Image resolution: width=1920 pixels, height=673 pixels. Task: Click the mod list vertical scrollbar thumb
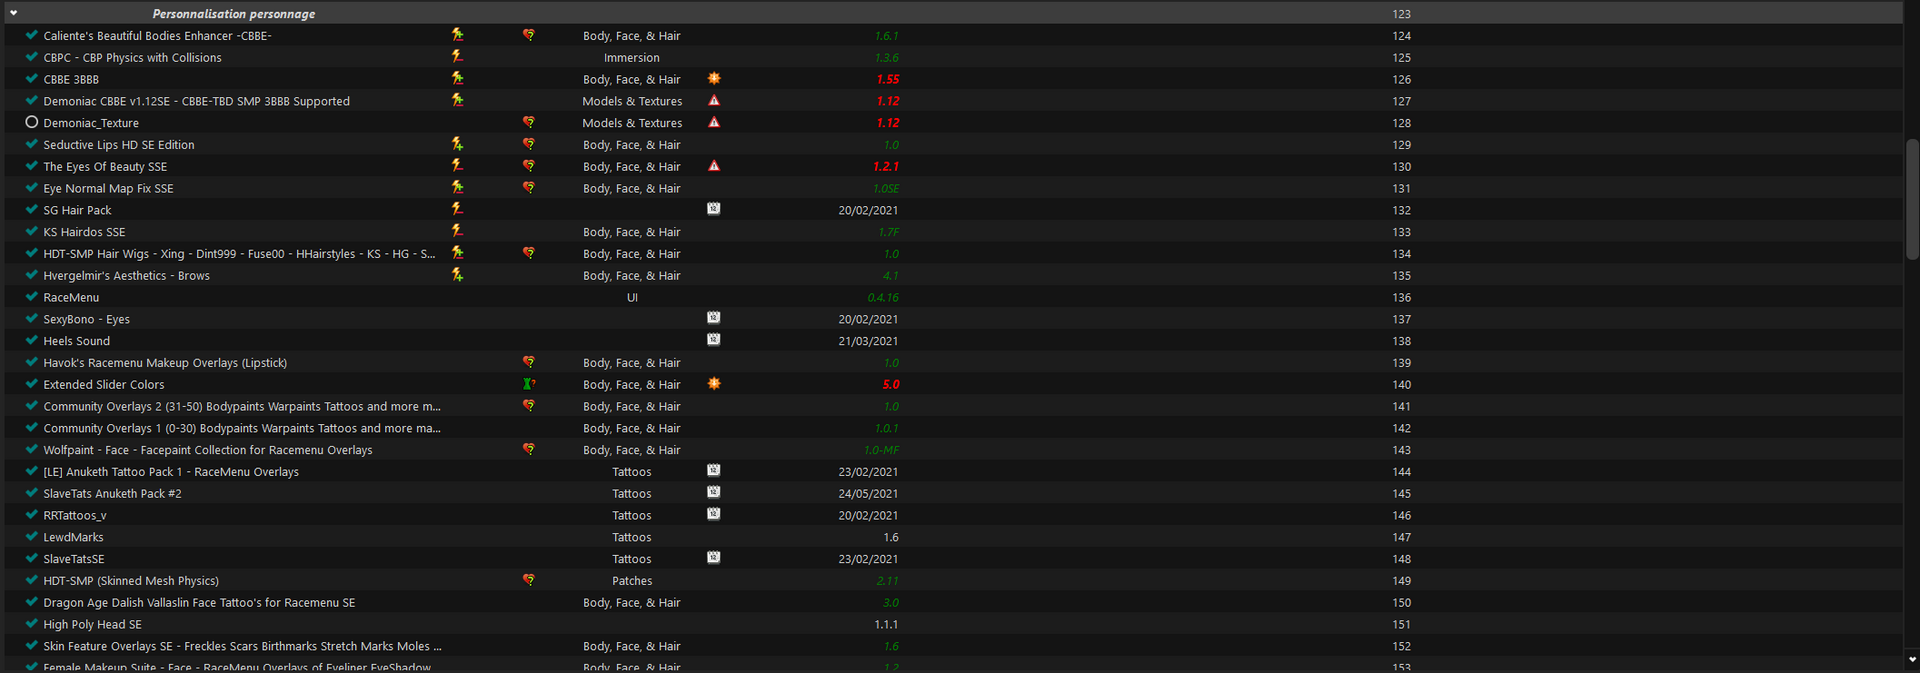[1912, 199]
